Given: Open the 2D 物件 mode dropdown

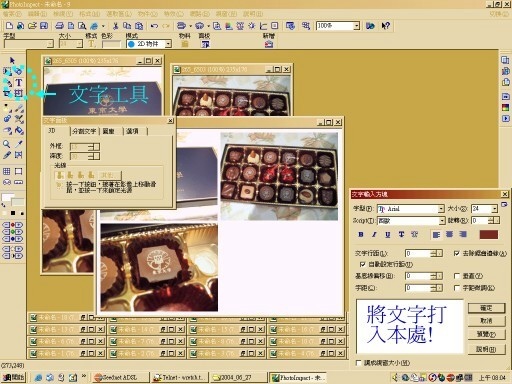Looking at the screenshot, I should coord(168,44).
